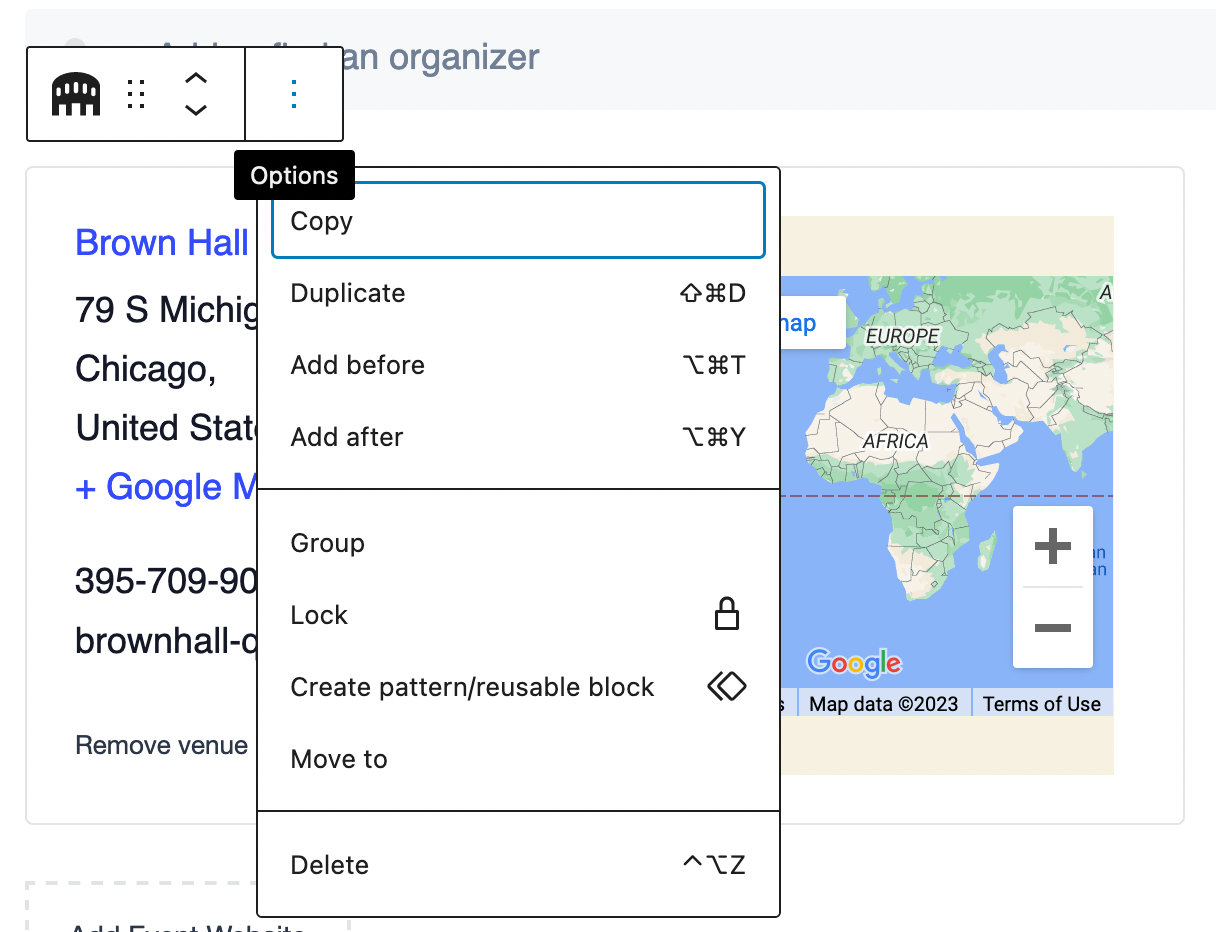Click the Google logo on map

tap(854, 662)
